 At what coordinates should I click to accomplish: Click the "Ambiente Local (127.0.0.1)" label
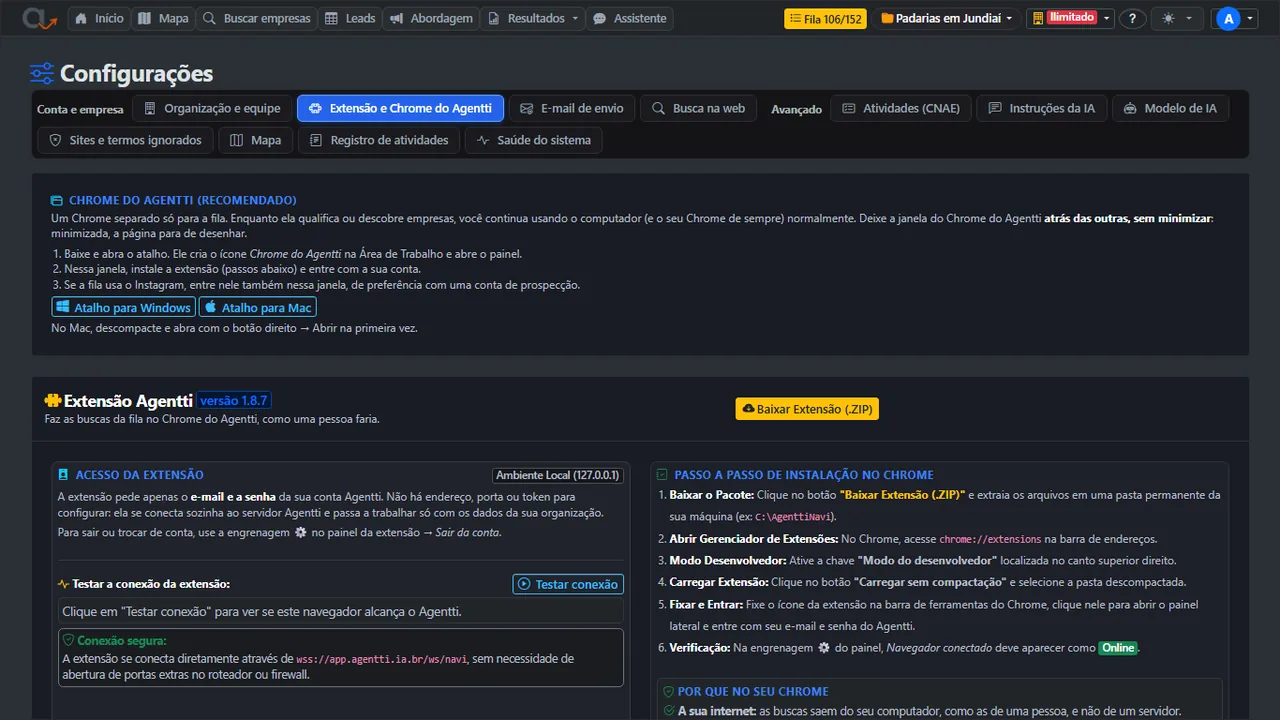pyautogui.click(x=557, y=475)
